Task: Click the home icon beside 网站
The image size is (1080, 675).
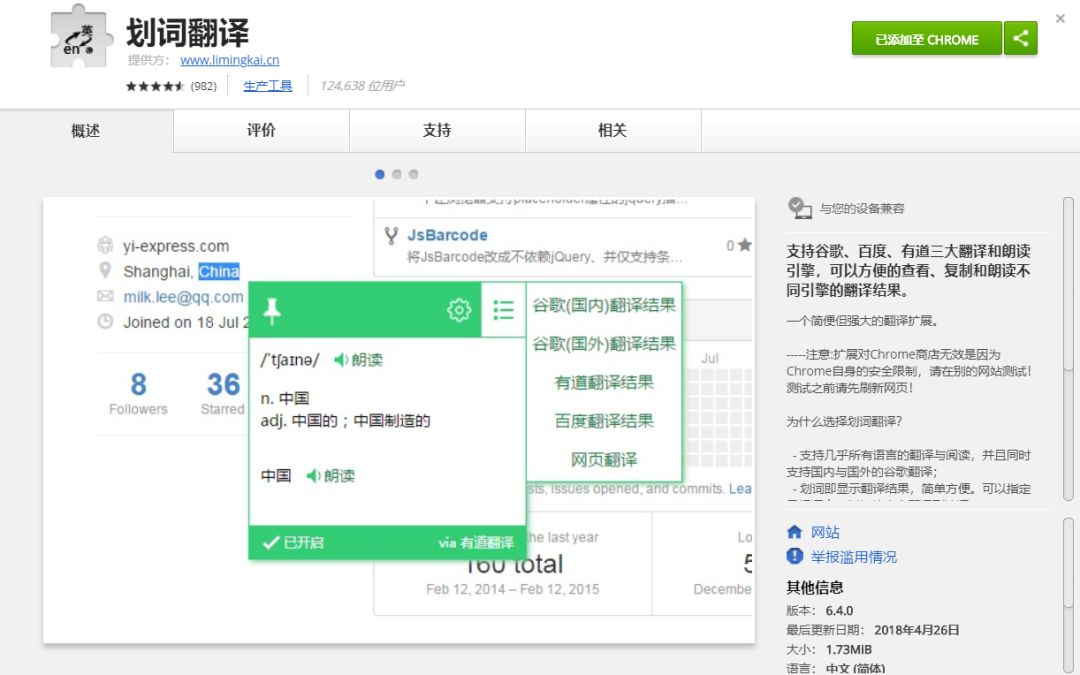Action: pyautogui.click(x=794, y=531)
